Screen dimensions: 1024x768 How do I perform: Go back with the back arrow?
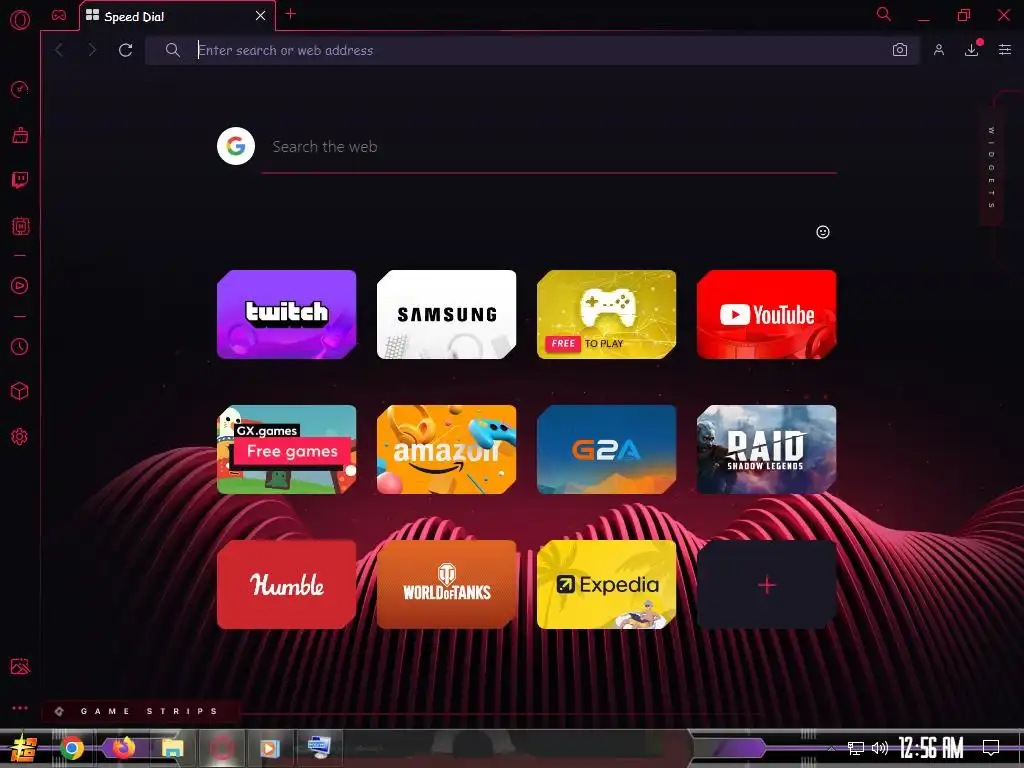(x=59, y=50)
